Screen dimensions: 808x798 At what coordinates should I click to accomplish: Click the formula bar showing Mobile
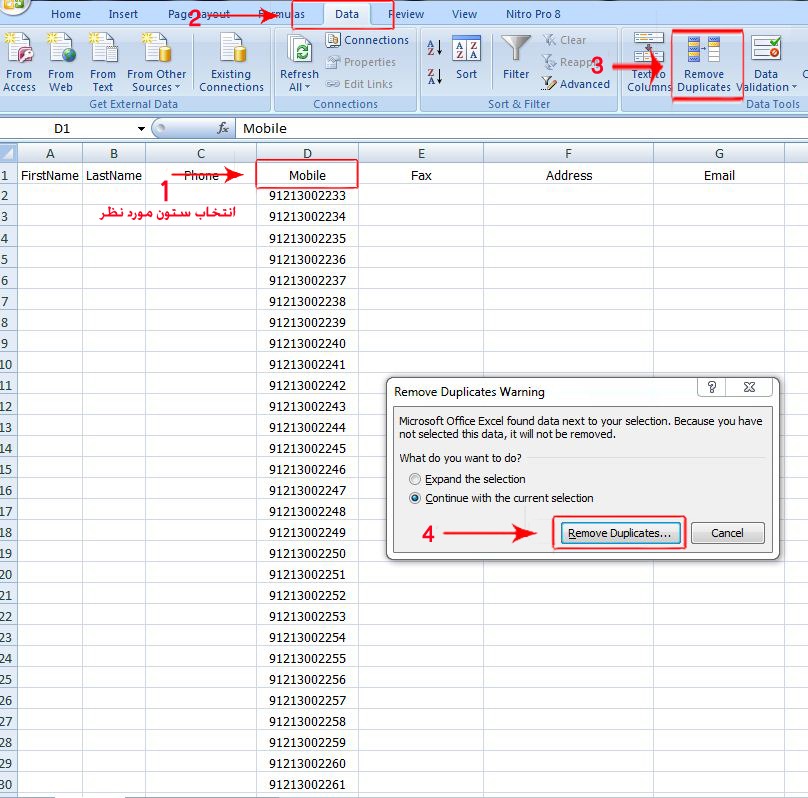click(x=521, y=128)
